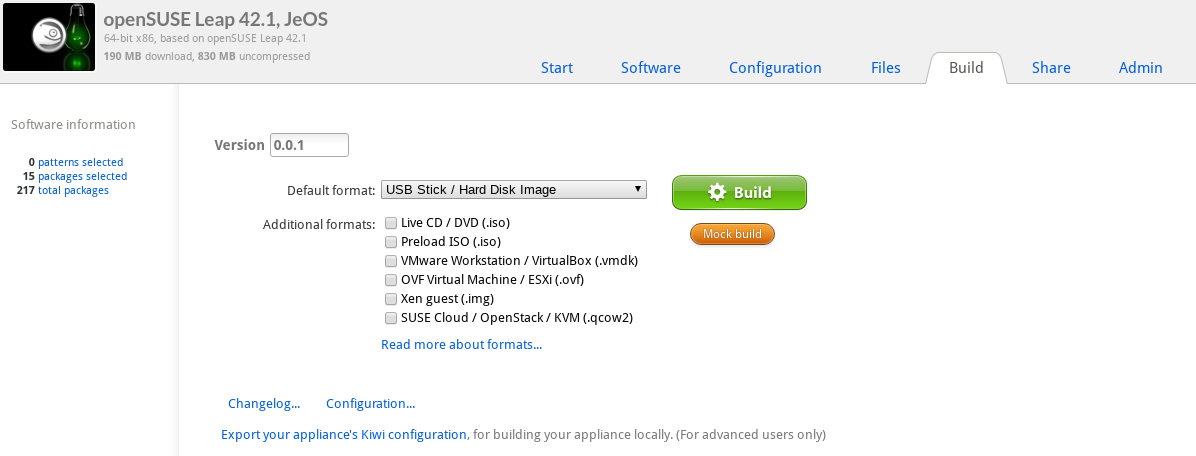The width and height of the screenshot is (1196, 456).
Task: Click Export your appliance's Kiwi configuration link
Action: [343, 435]
